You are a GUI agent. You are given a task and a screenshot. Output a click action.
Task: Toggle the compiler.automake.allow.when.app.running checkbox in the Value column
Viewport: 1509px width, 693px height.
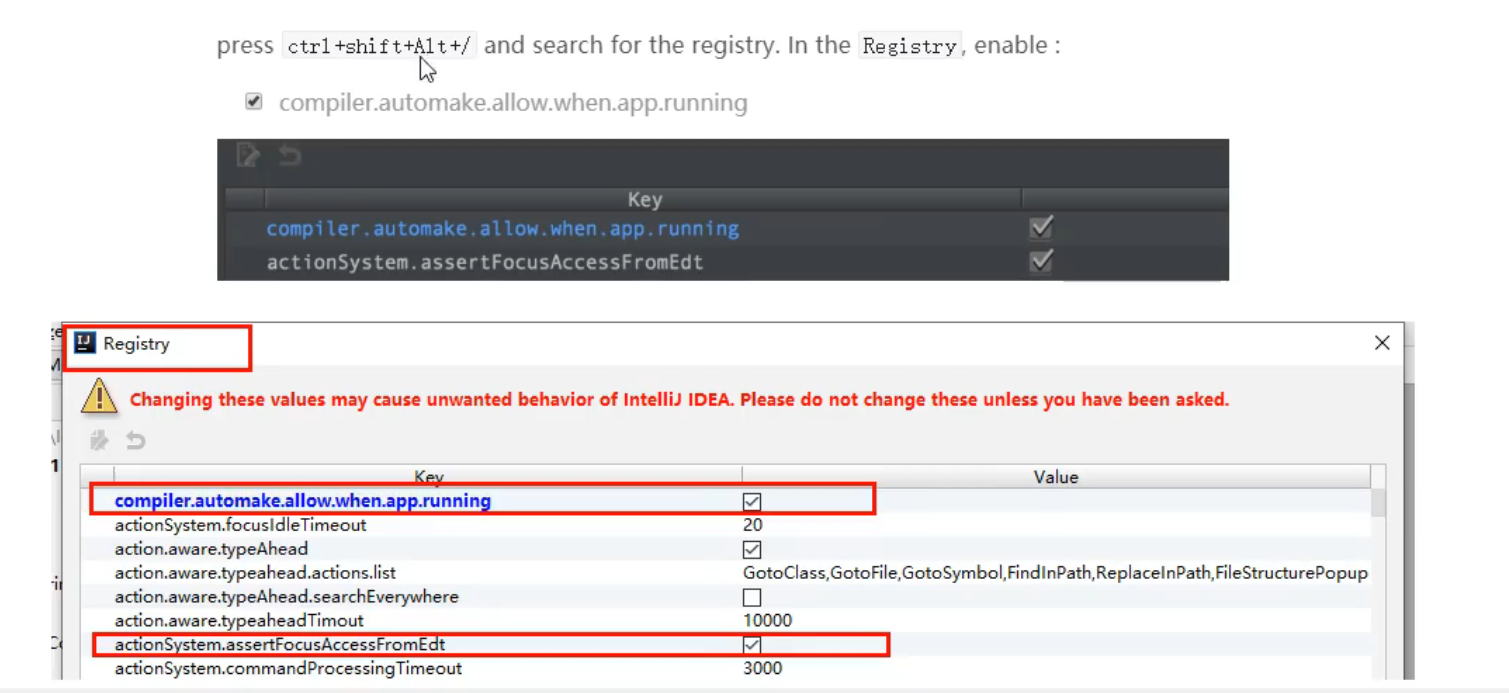[752, 501]
